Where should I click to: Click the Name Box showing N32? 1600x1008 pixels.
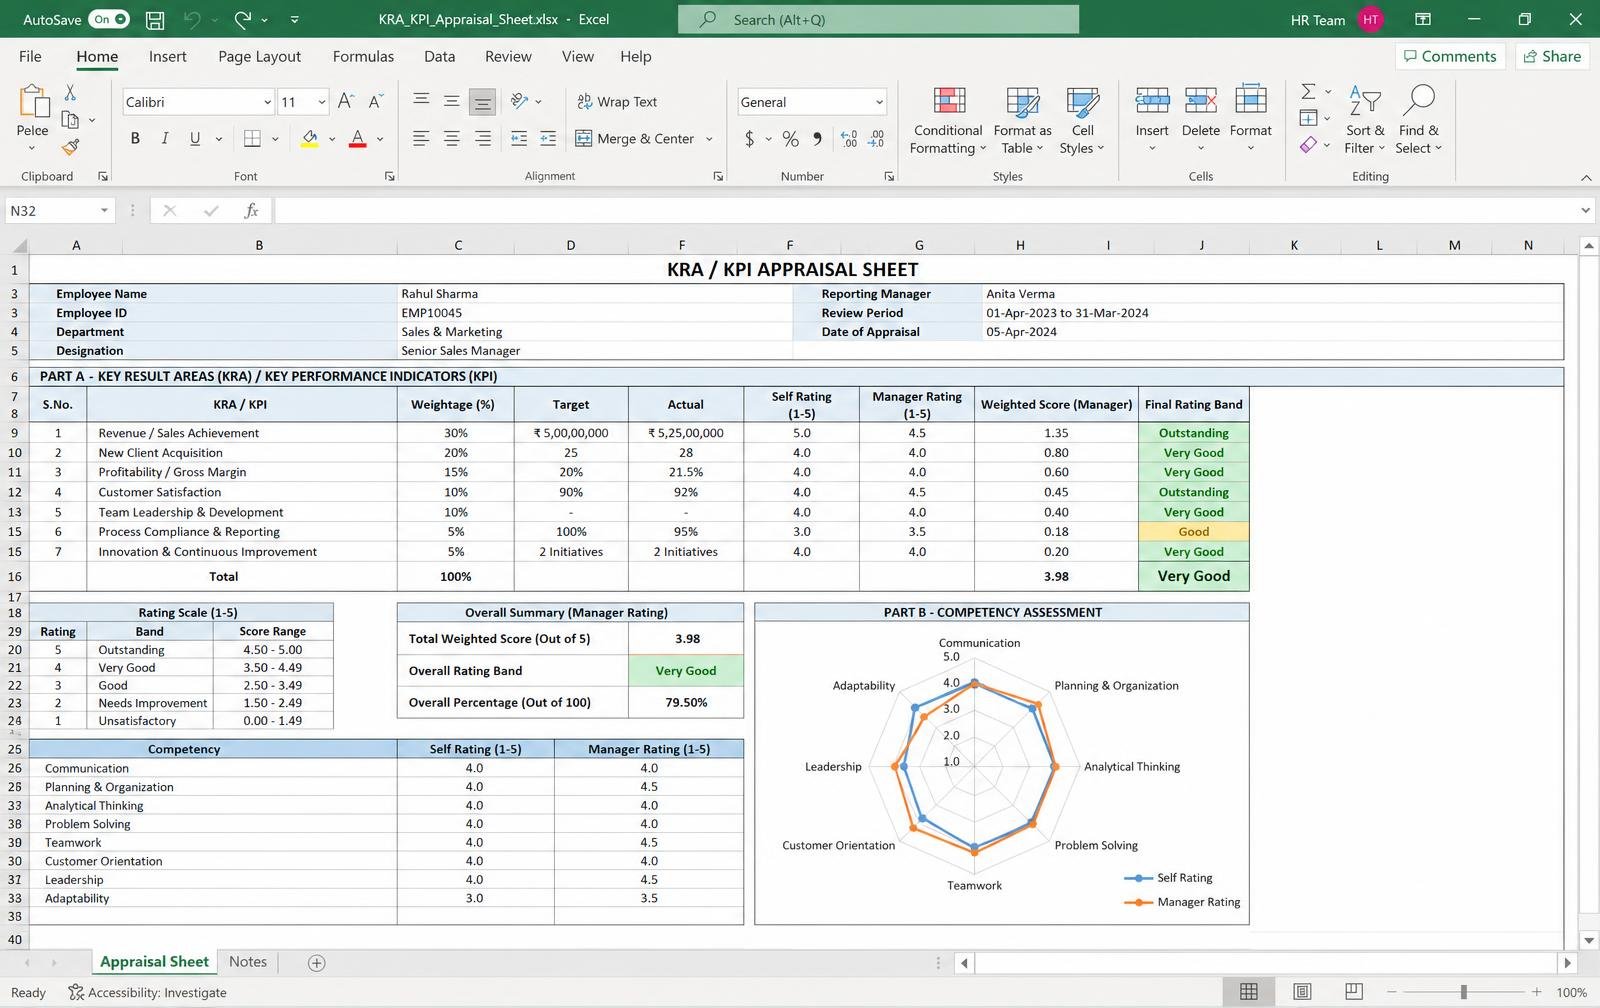58,210
